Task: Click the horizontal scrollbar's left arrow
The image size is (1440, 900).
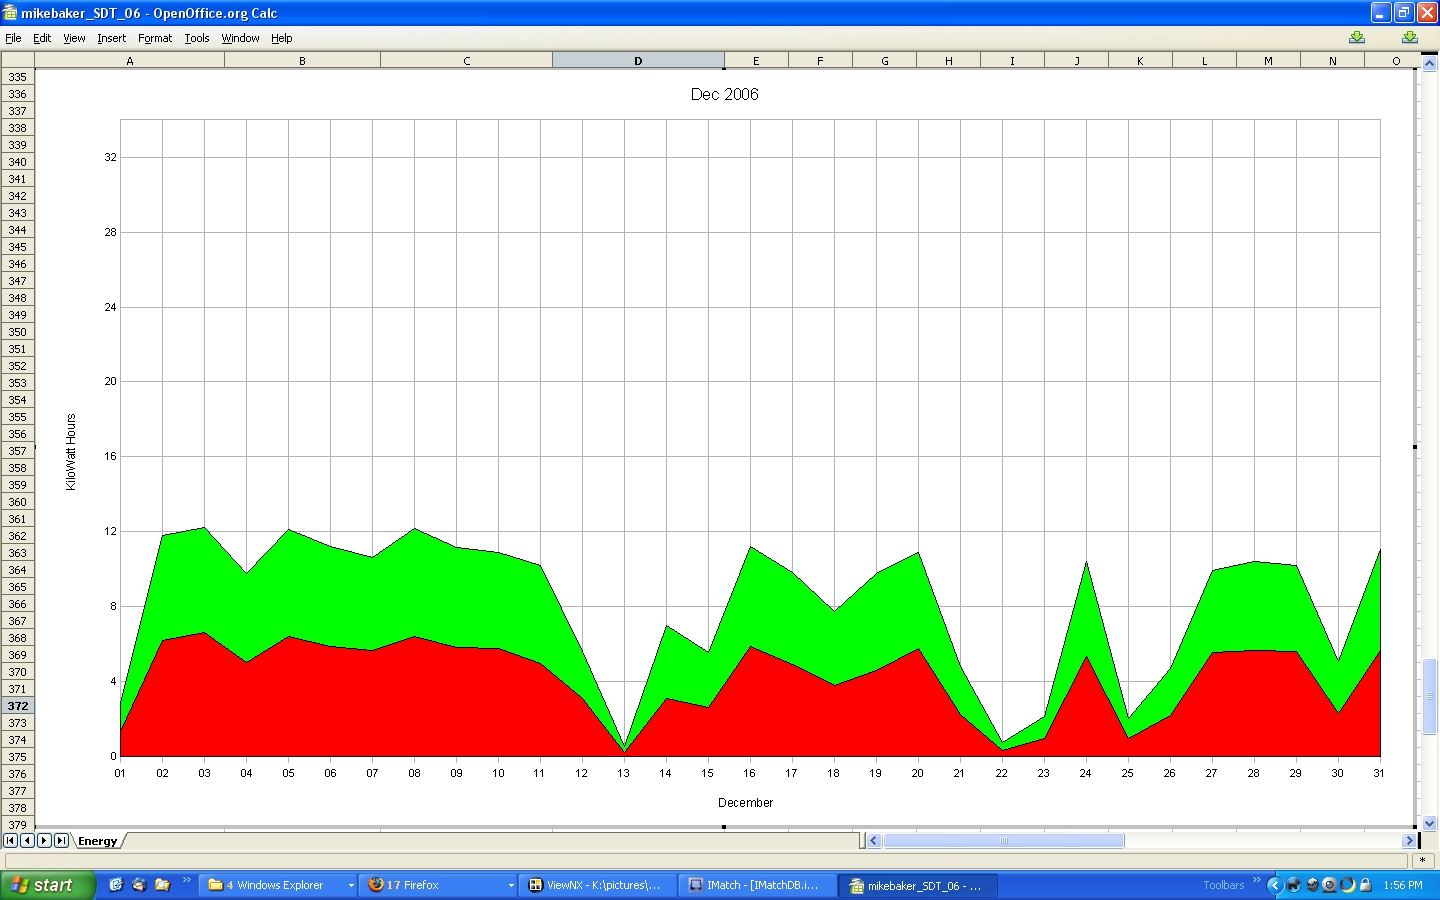Action: coord(873,841)
